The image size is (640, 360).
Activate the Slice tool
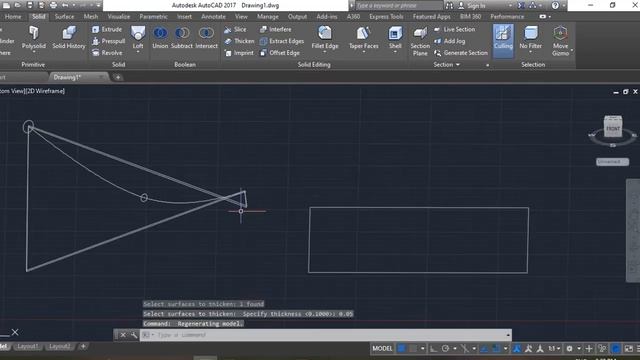(235, 29)
